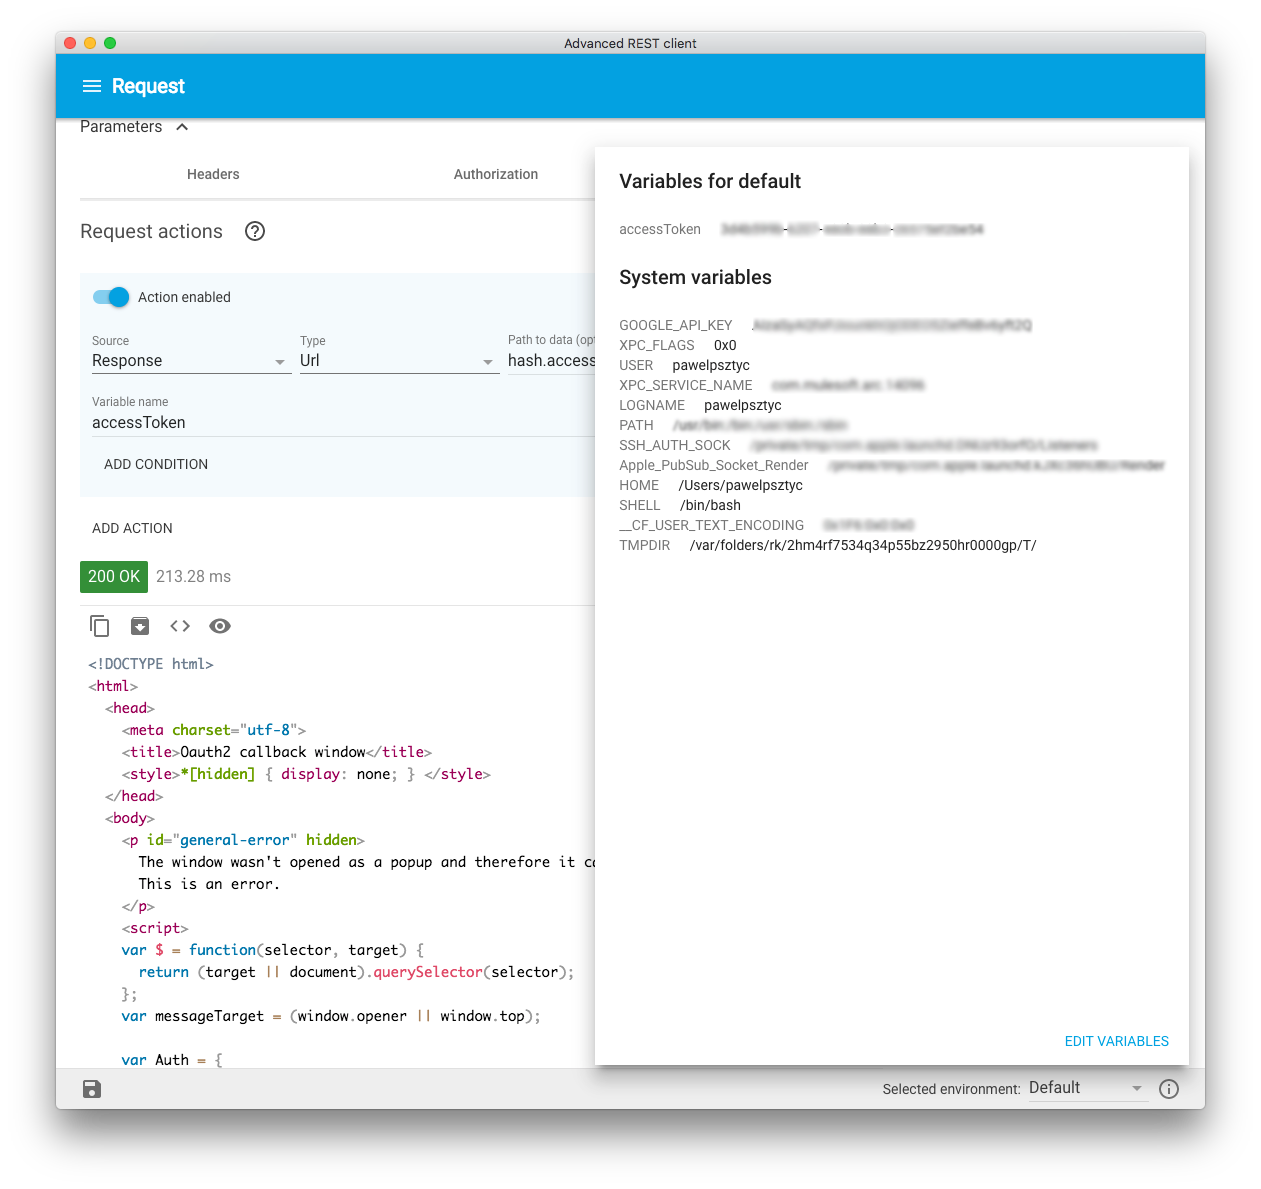The width and height of the screenshot is (1261, 1189).
Task: Click the DOCTYPE html line in response
Action: tap(151, 664)
